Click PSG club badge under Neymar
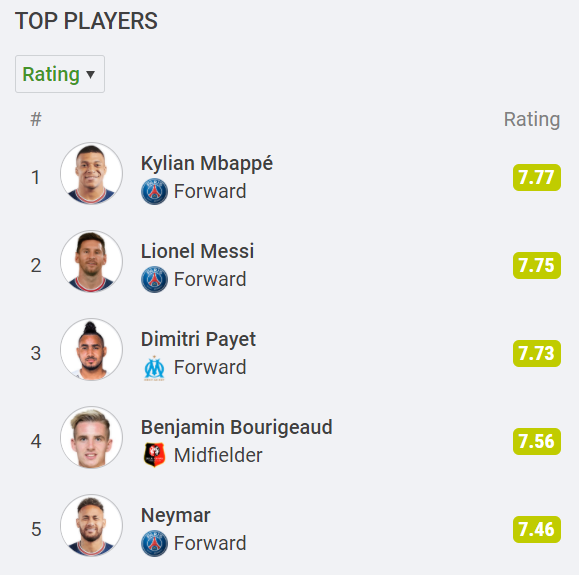 tap(154, 543)
